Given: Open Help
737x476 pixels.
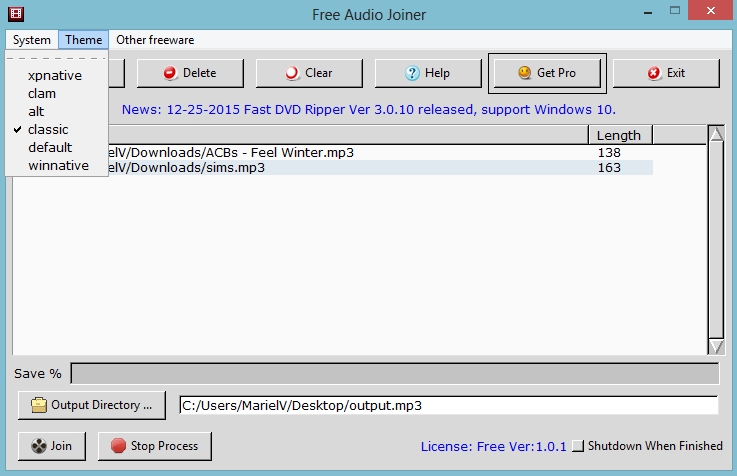Looking at the screenshot, I should pyautogui.click(x=428, y=73).
